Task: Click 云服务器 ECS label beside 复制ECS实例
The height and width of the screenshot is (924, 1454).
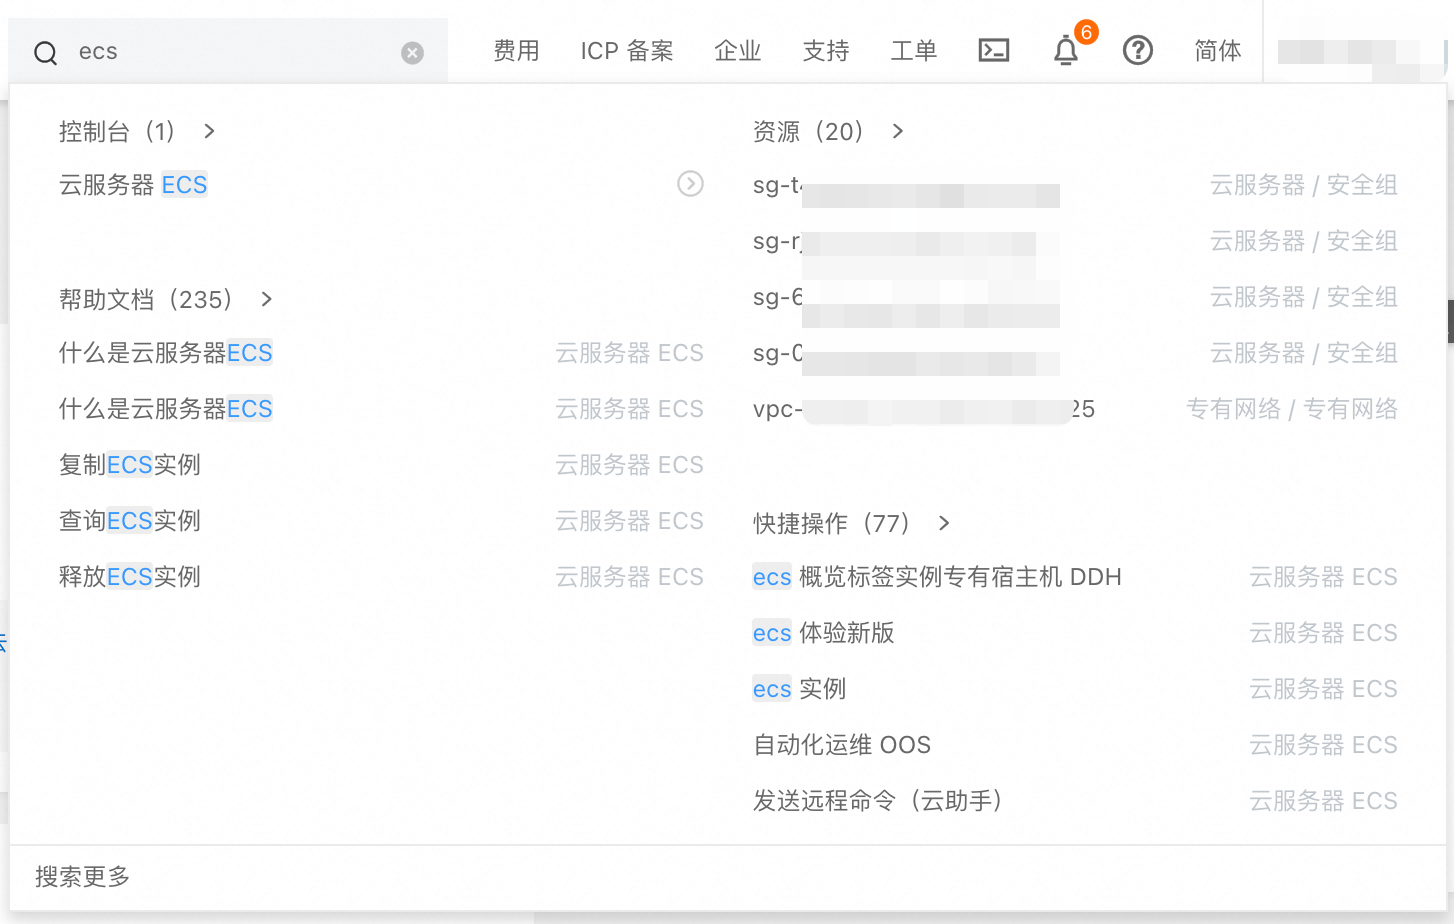Action: [x=630, y=465]
